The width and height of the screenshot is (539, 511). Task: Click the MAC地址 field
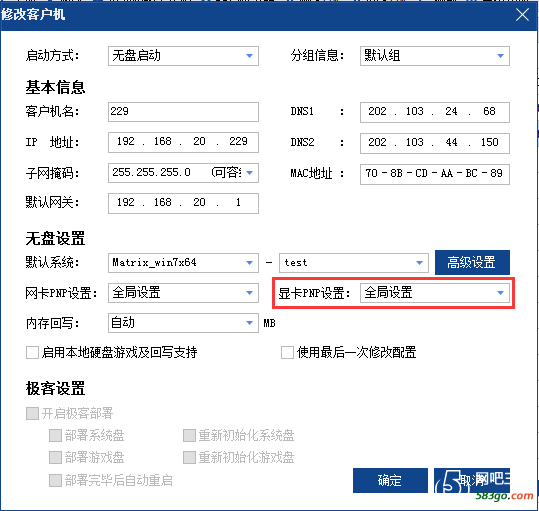(435, 174)
